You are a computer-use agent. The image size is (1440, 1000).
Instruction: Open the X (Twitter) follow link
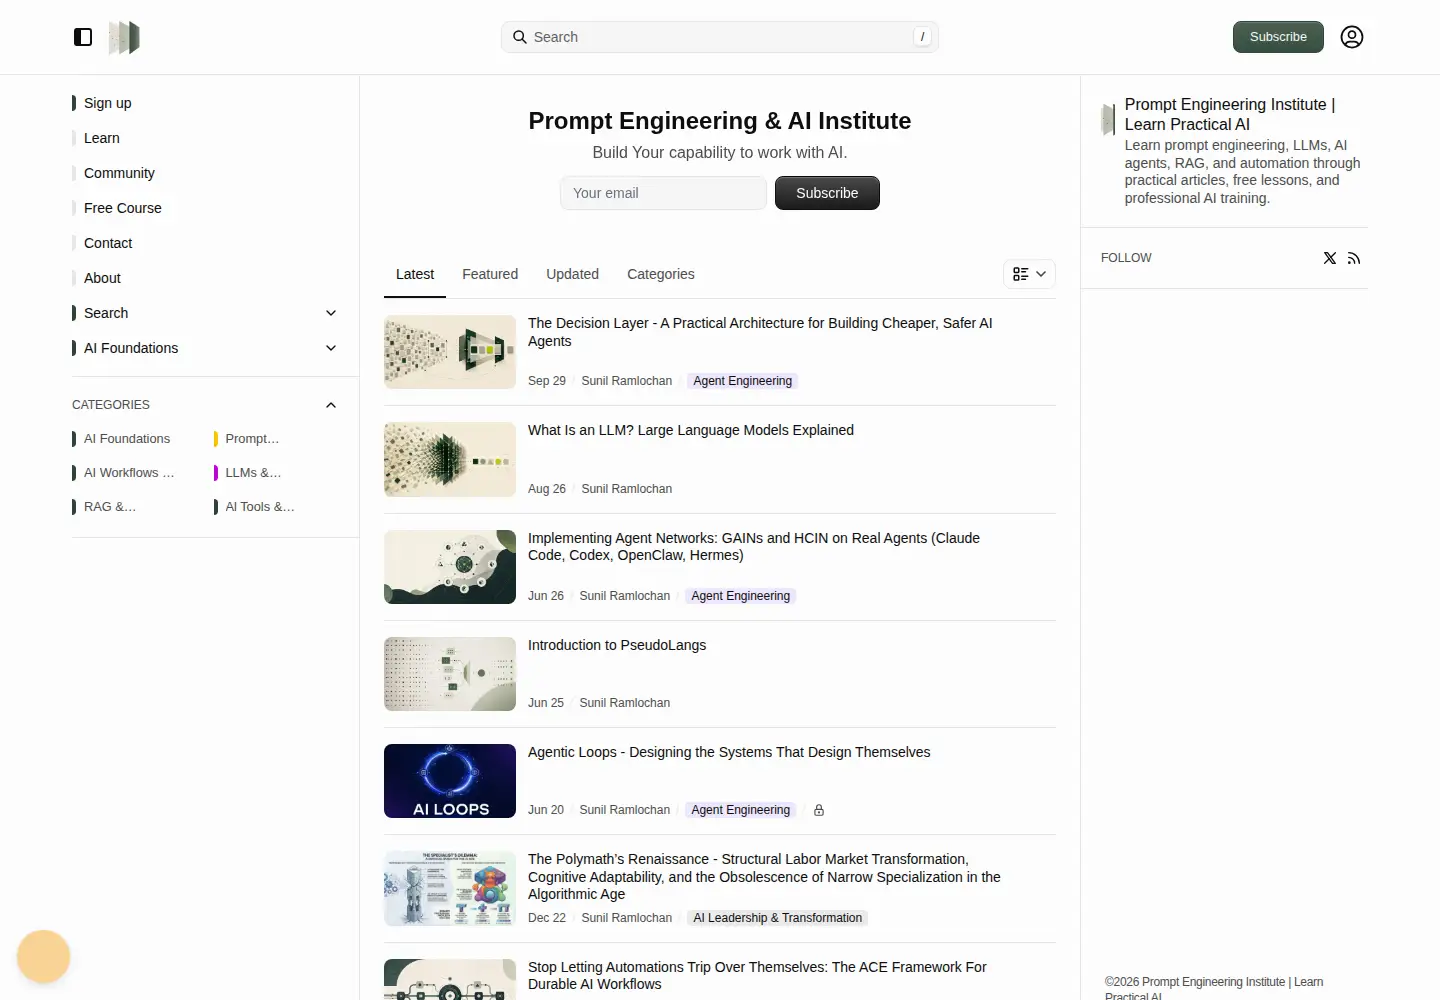(1330, 258)
